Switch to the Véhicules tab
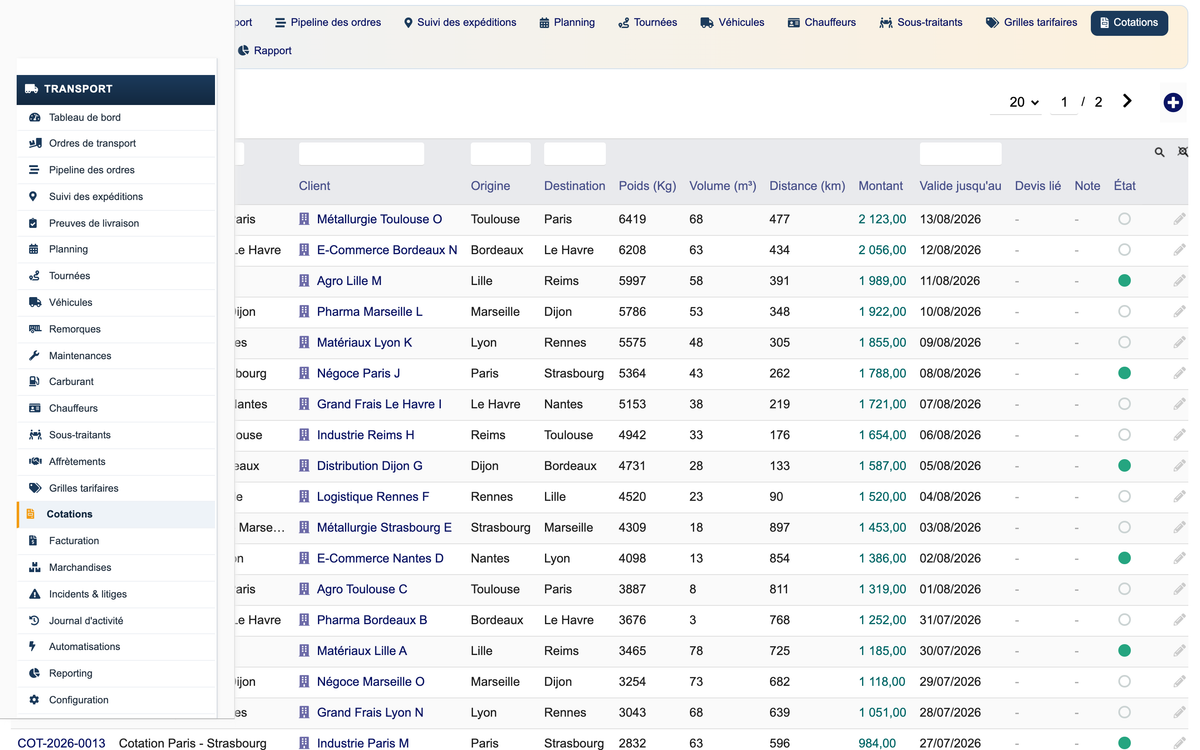Viewport: 1200px width, 750px height. coord(732,22)
